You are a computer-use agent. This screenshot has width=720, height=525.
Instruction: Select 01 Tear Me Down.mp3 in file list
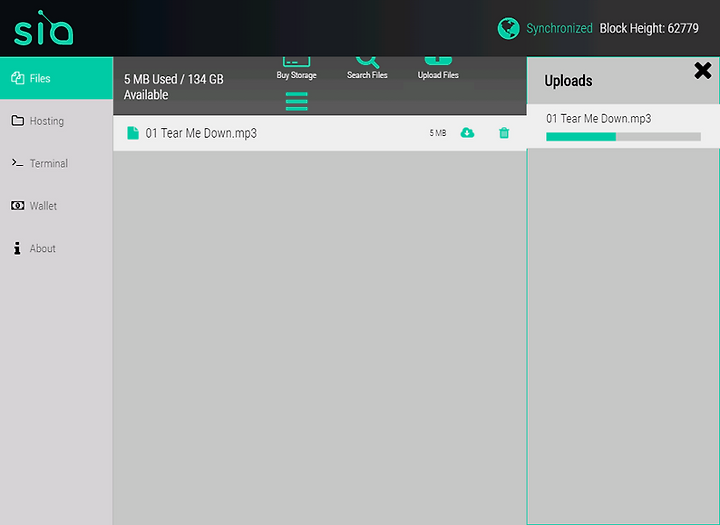320,133
